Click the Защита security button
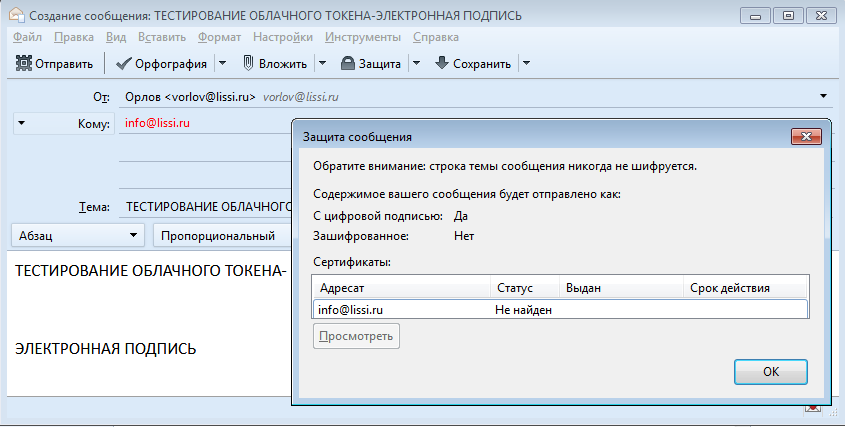The image size is (845, 427). click(x=371, y=64)
